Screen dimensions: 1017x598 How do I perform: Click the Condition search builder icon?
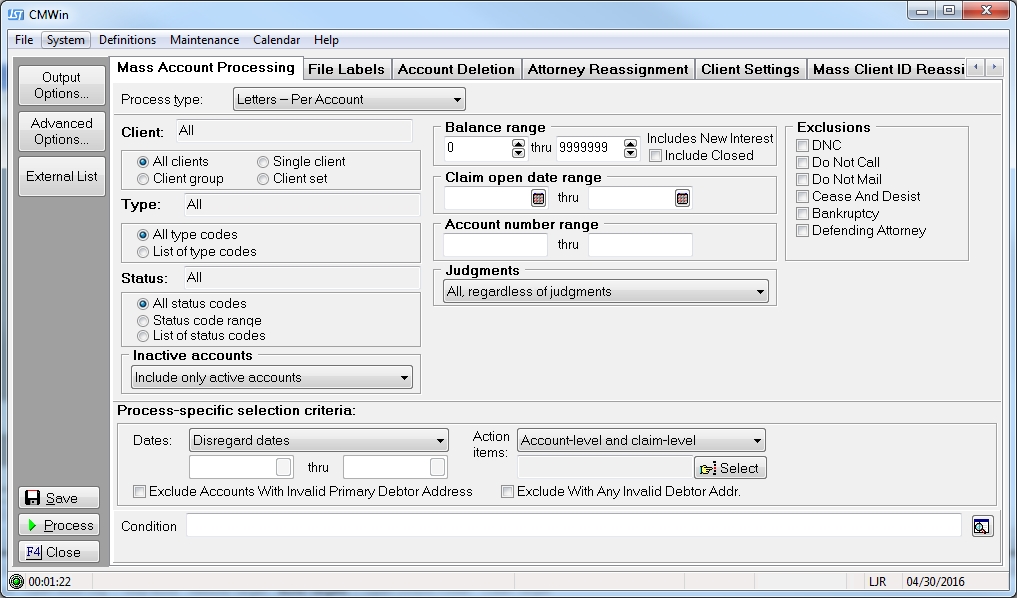click(981, 527)
